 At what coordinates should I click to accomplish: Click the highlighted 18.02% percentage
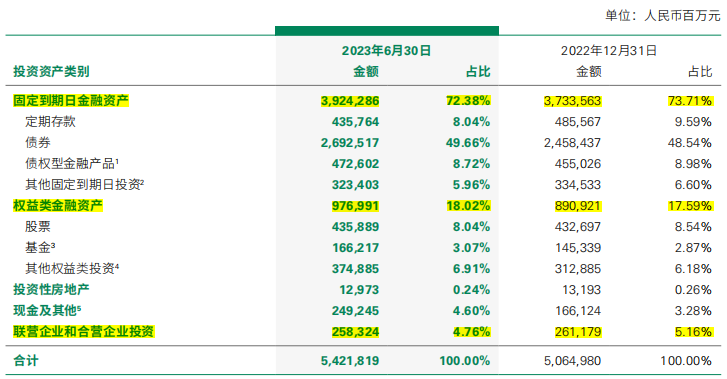point(468,206)
